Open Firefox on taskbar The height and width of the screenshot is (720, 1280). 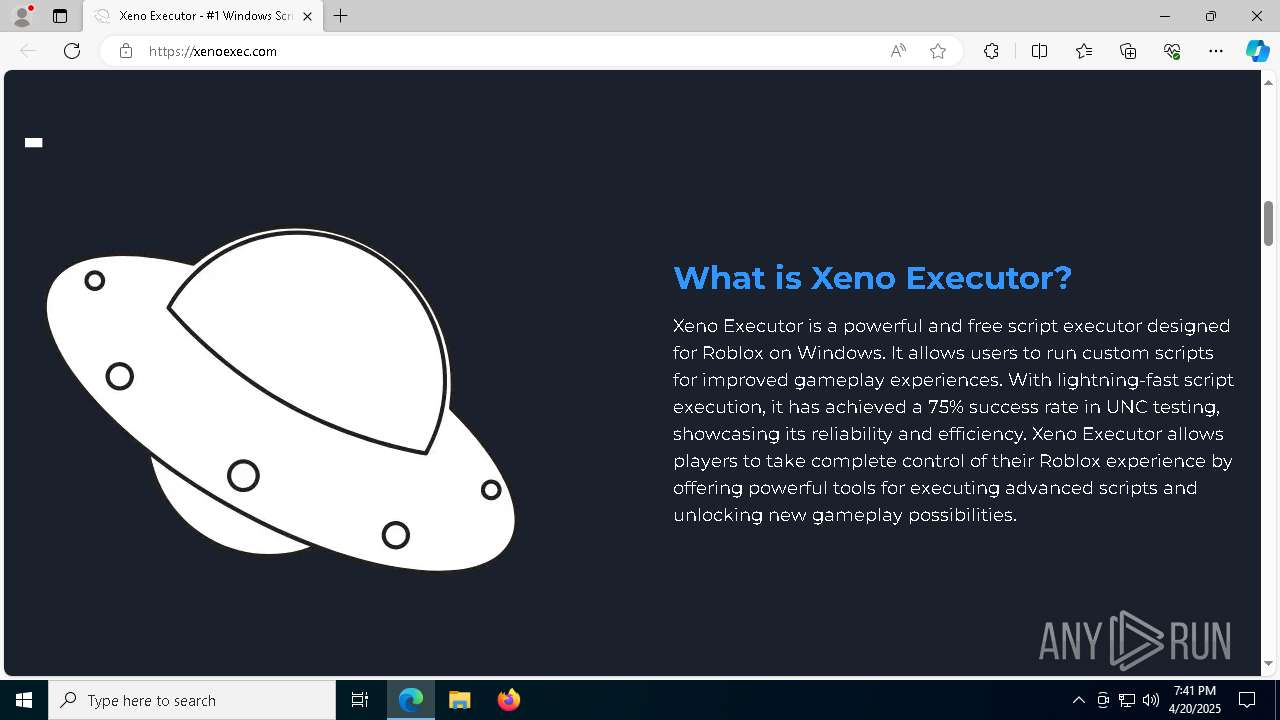[x=508, y=700]
